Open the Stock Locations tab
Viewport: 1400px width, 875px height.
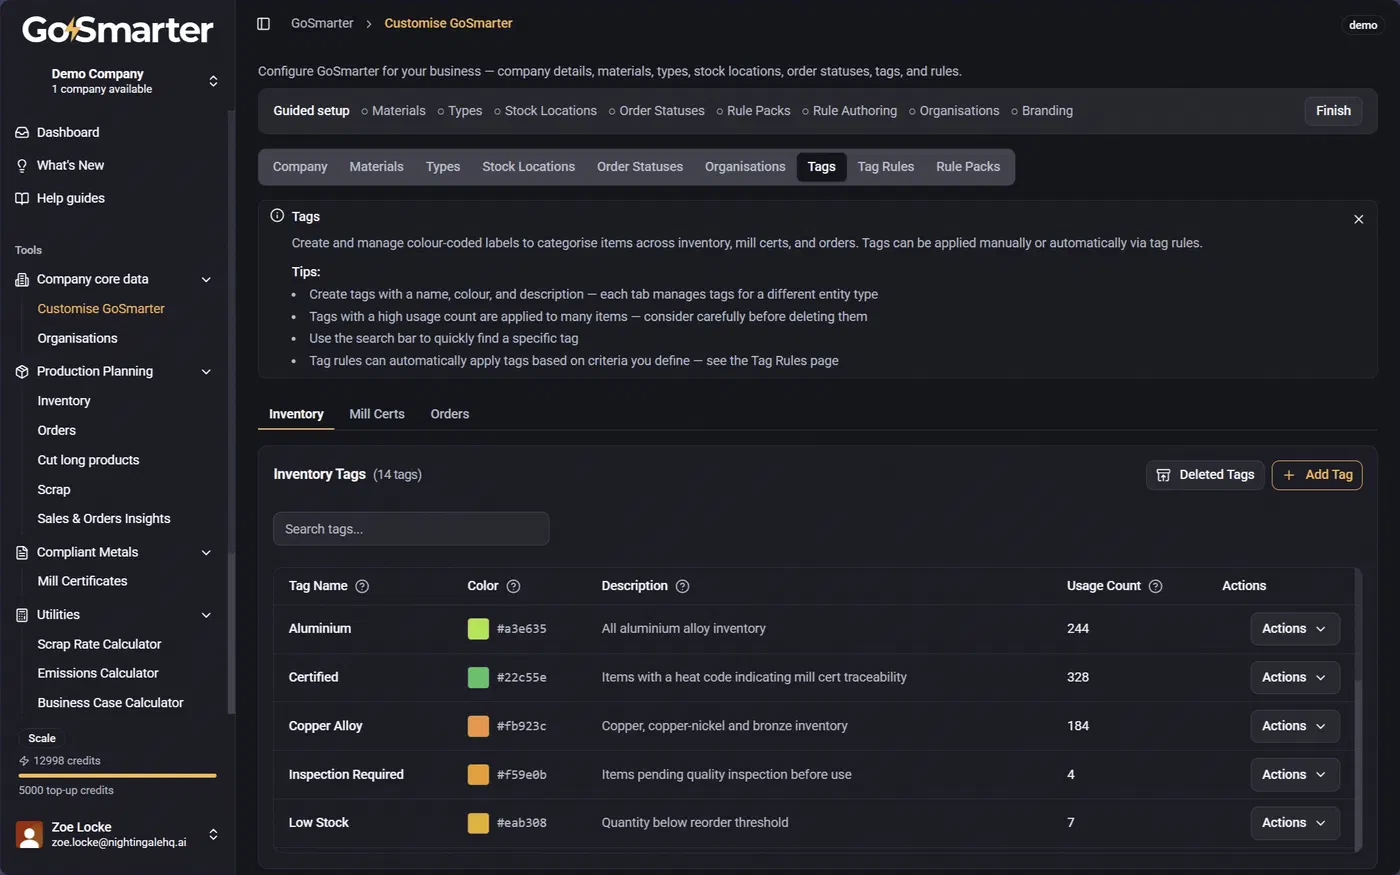click(528, 167)
